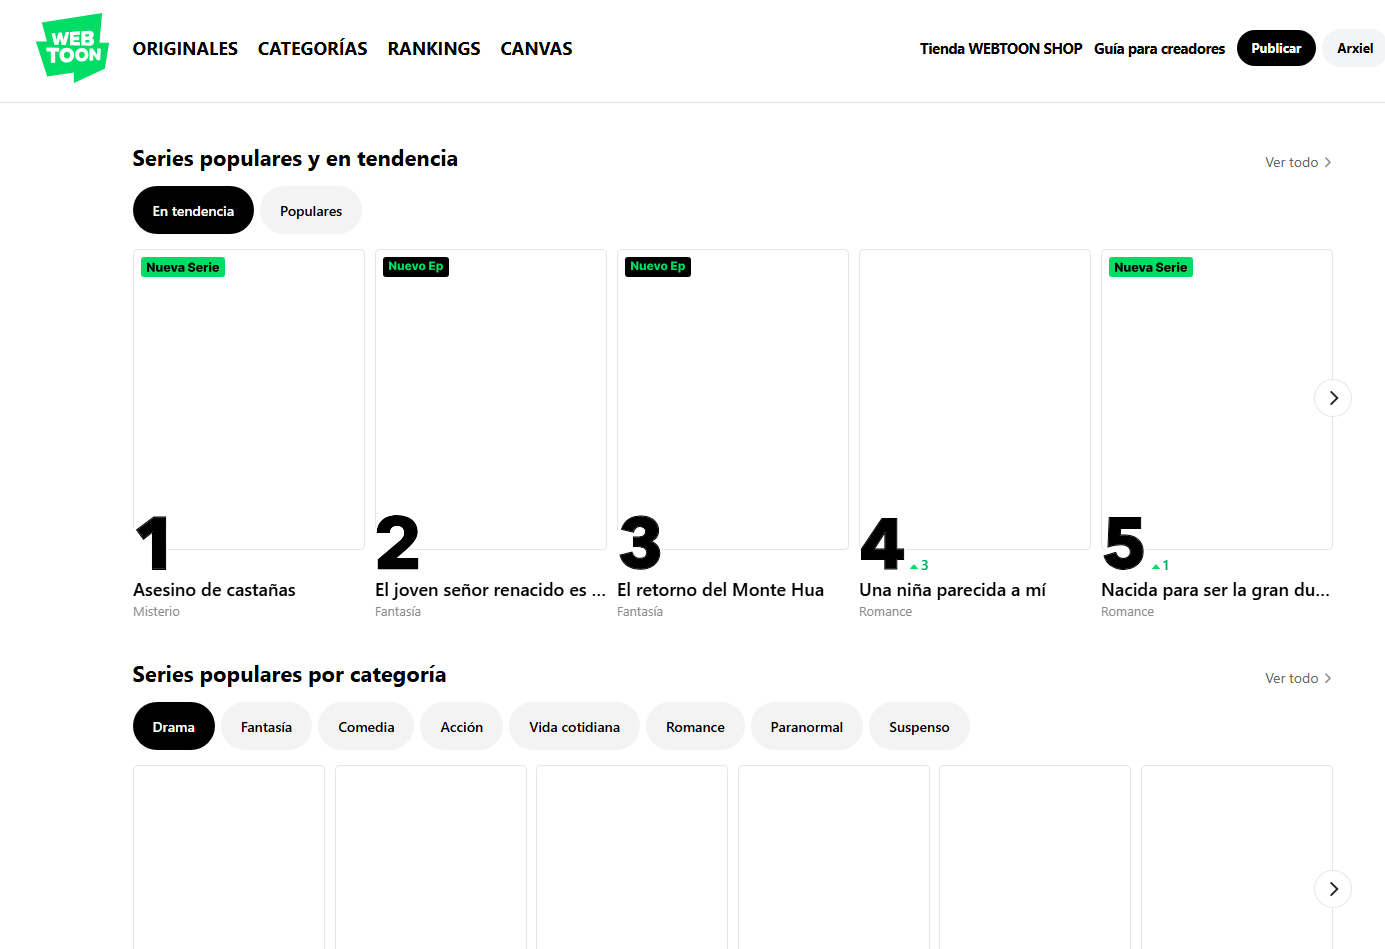Select the En tendencia filter
The image size is (1385, 949).
click(193, 211)
